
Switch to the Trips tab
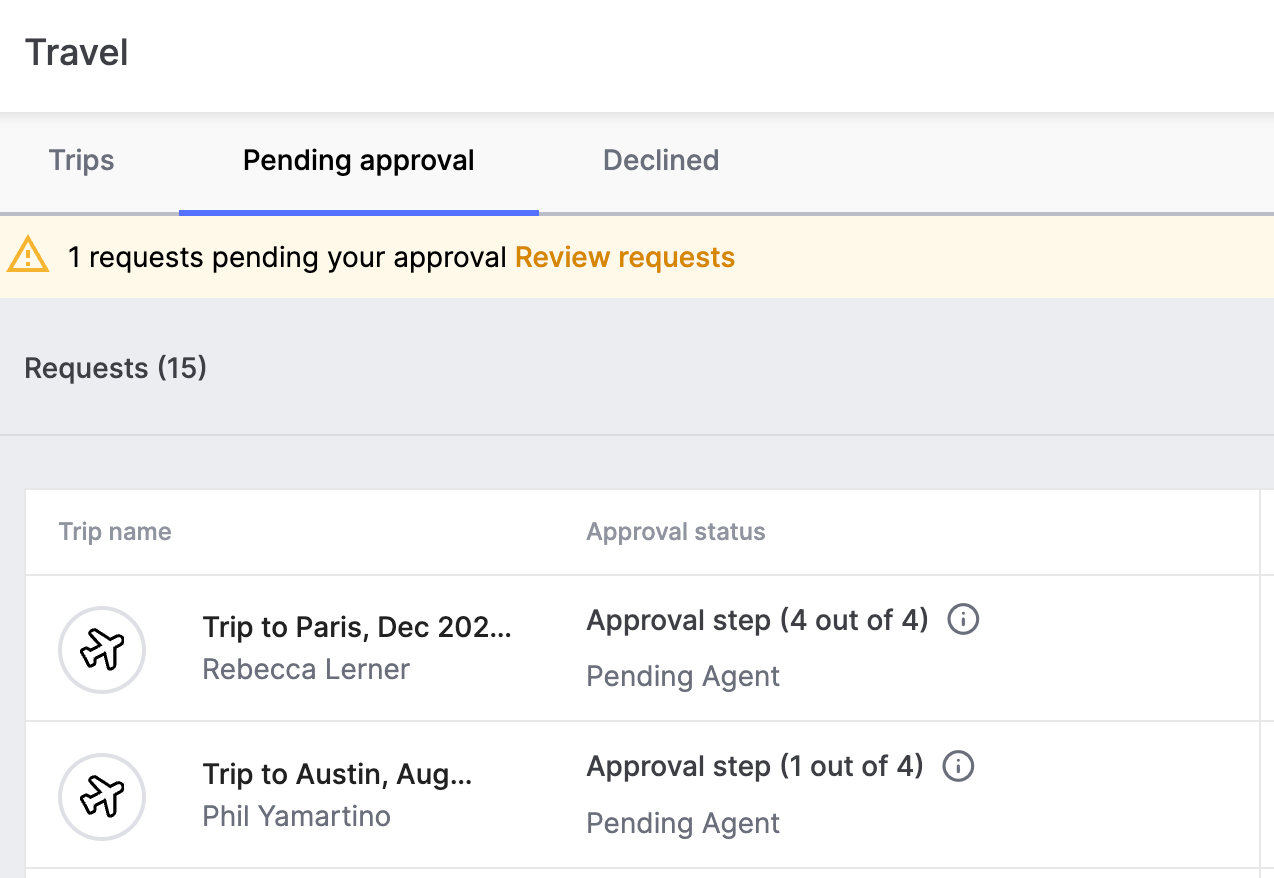pos(81,161)
